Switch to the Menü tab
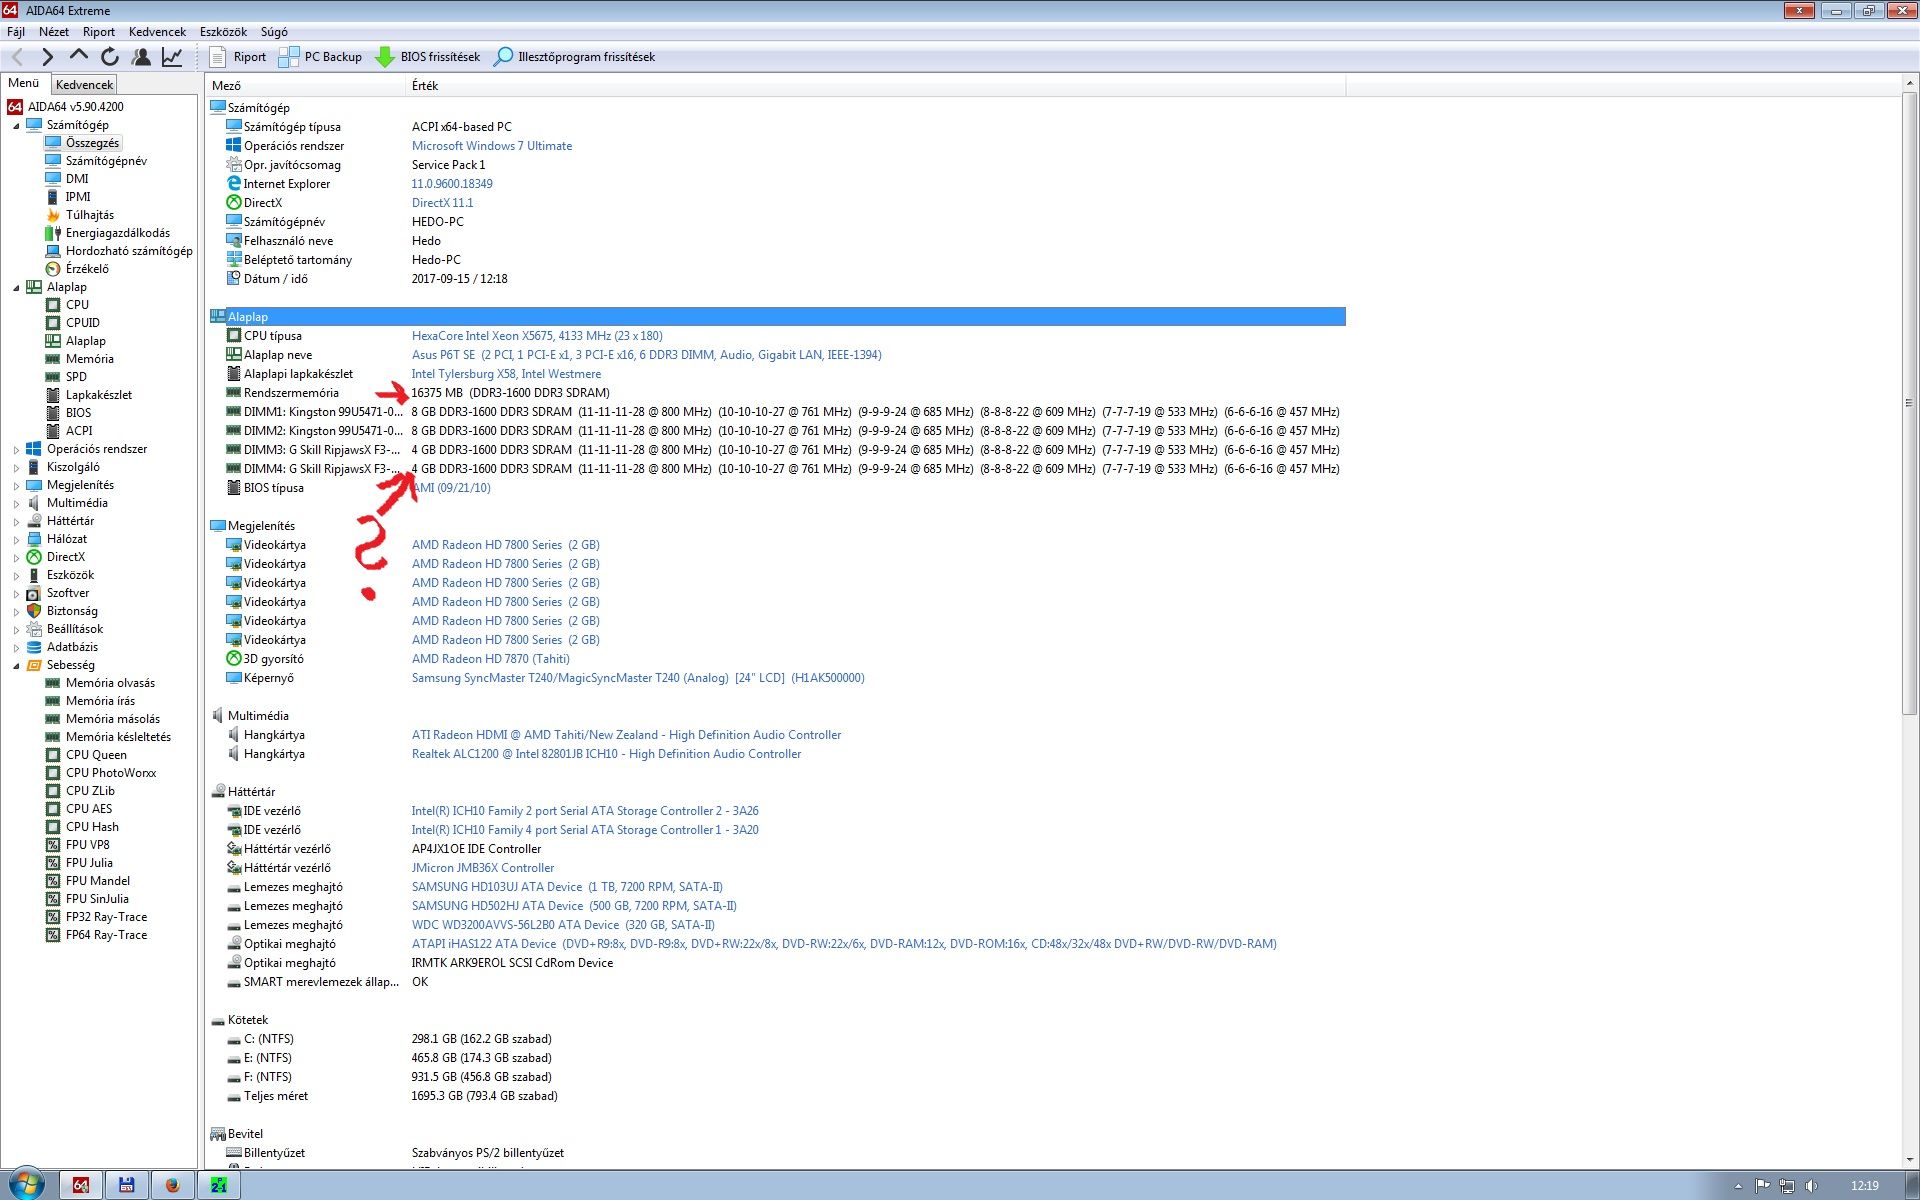 click(x=24, y=83)
